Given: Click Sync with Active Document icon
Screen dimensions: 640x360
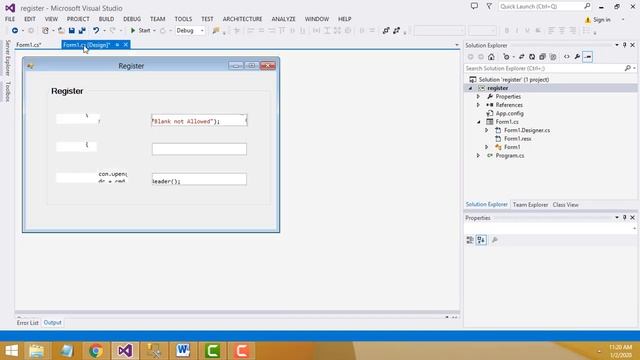Looking at the screenshot, I should tap(522, 57).
